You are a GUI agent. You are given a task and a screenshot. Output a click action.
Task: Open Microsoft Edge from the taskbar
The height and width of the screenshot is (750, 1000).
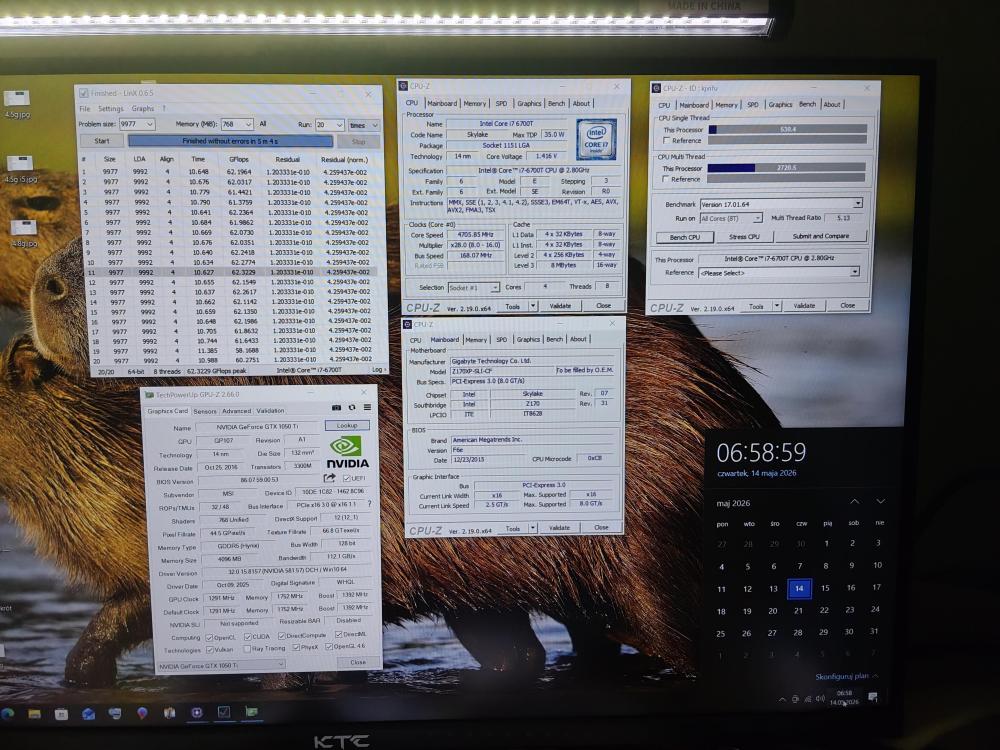(x=8, y=712)
